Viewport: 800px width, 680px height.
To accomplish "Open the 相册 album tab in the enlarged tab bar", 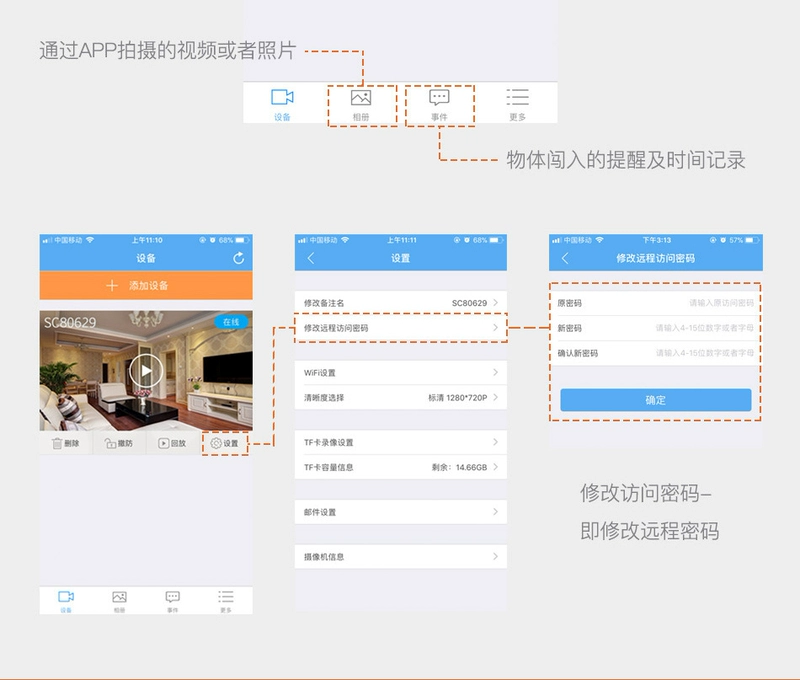I will [361, 105].
